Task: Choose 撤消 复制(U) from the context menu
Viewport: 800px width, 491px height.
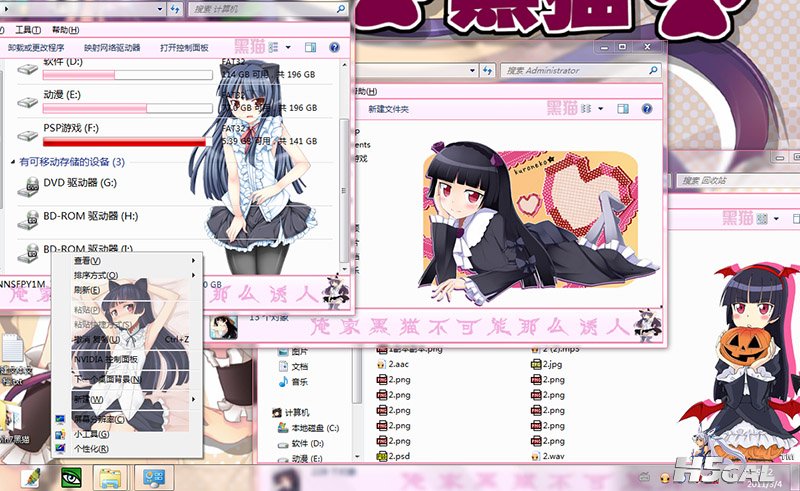Action: coord(97,339)
